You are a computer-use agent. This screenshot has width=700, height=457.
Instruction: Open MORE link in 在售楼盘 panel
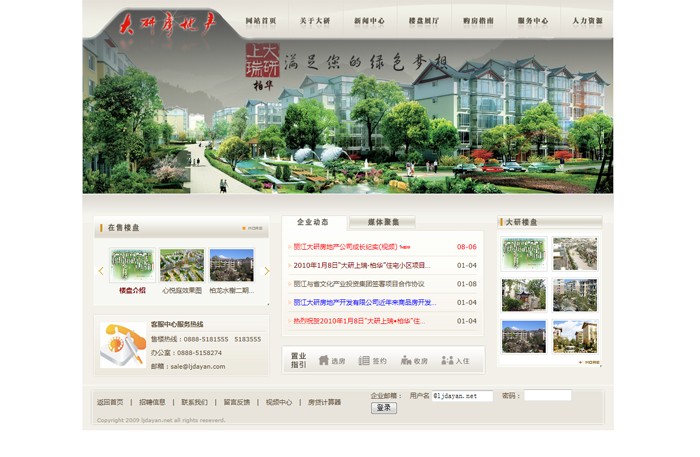(x=254, y=228)
